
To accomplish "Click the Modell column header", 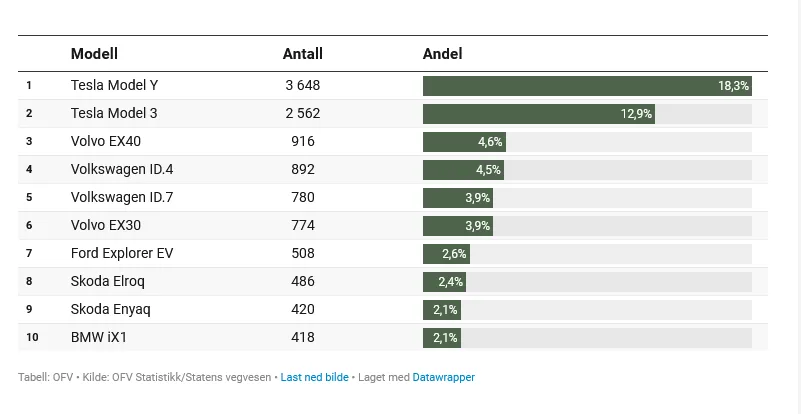I will coord(94,54).
